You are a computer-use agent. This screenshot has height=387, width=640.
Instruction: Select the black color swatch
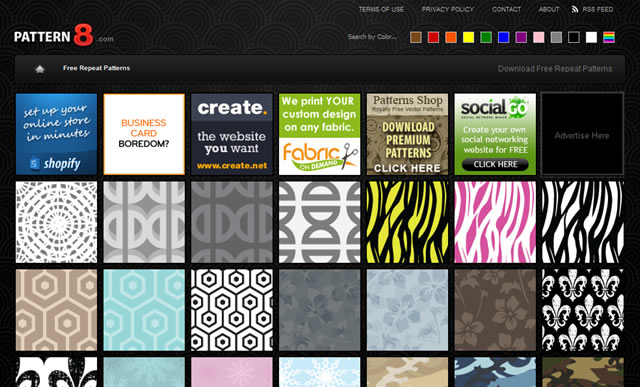pos(573,38)
